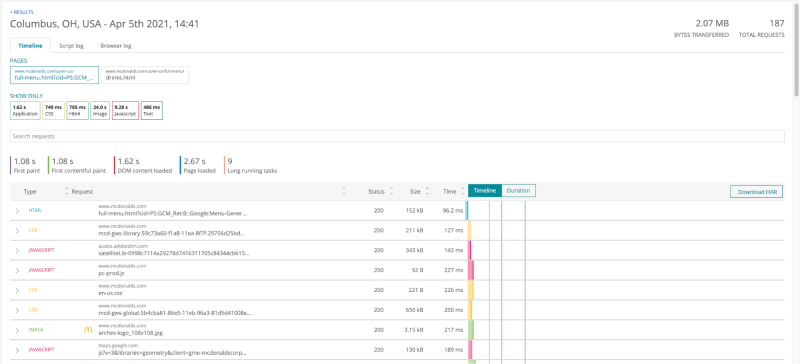This screenshot has width=800, height=364.
Task: Open the Timeline tab
Action: [30, 45]
